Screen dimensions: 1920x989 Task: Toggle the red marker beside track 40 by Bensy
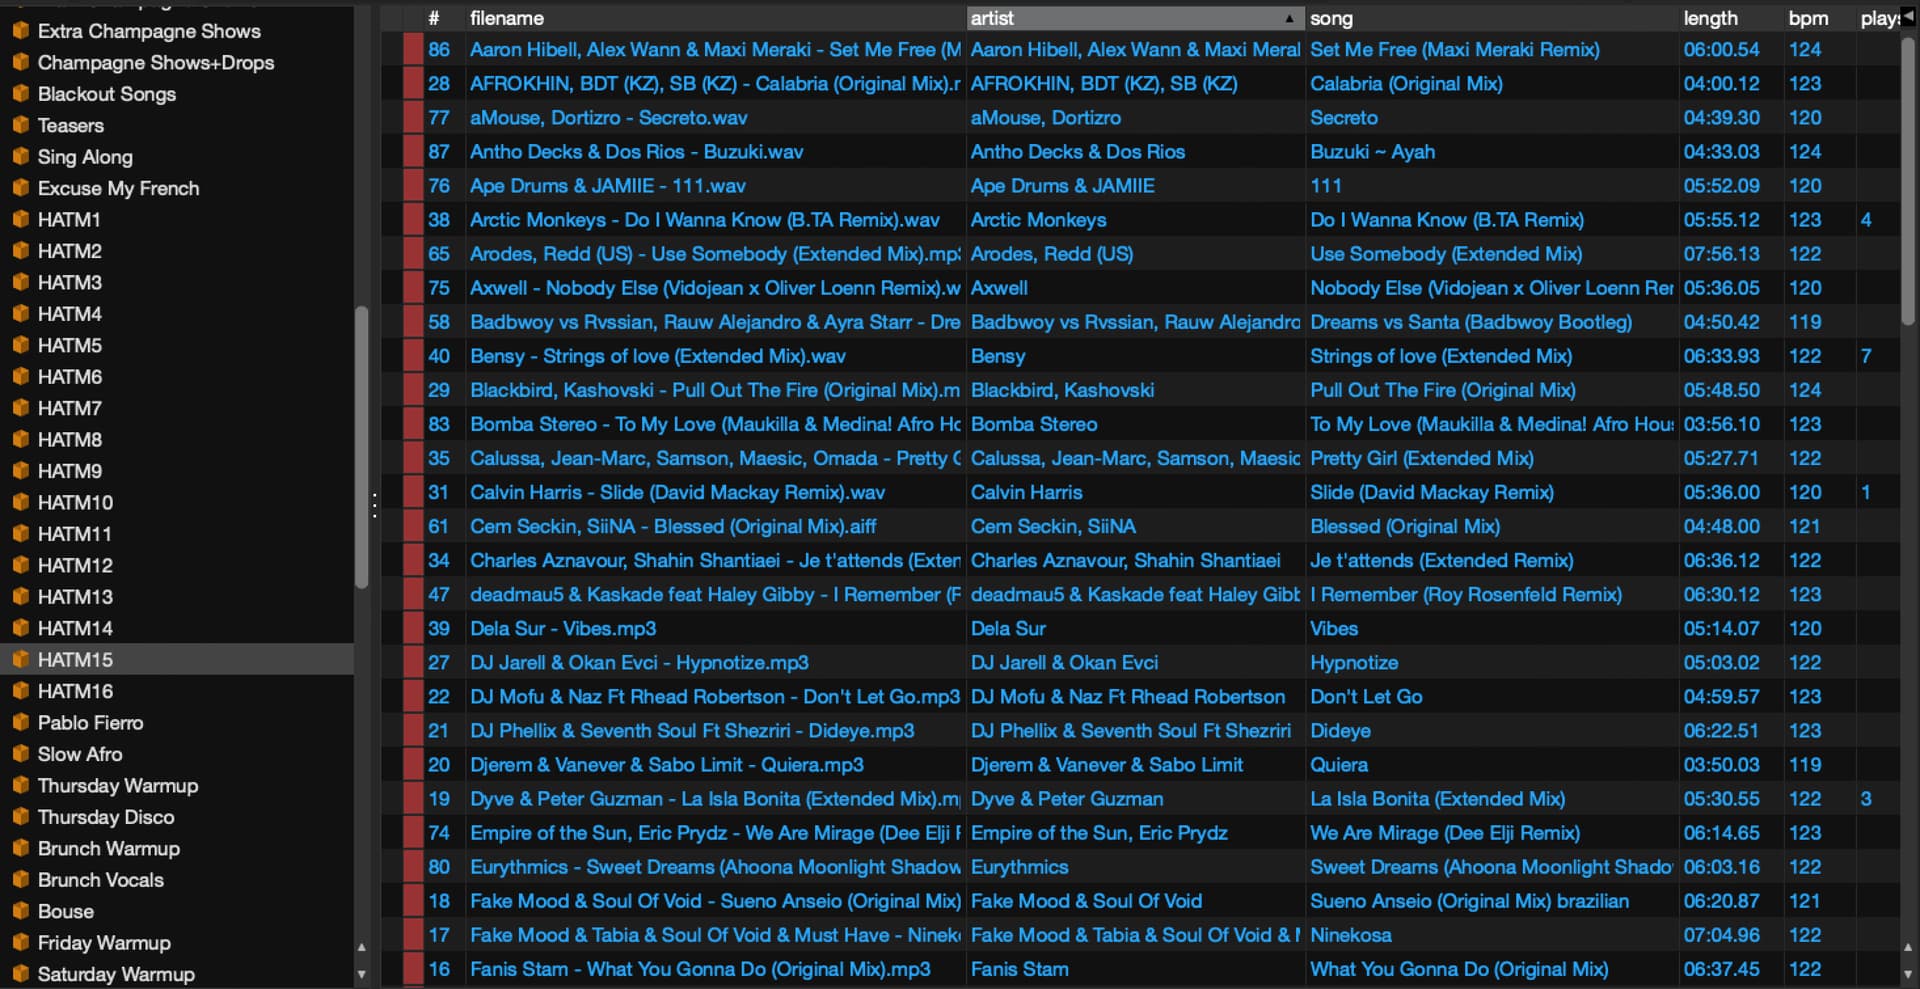(x=412, y=356)
